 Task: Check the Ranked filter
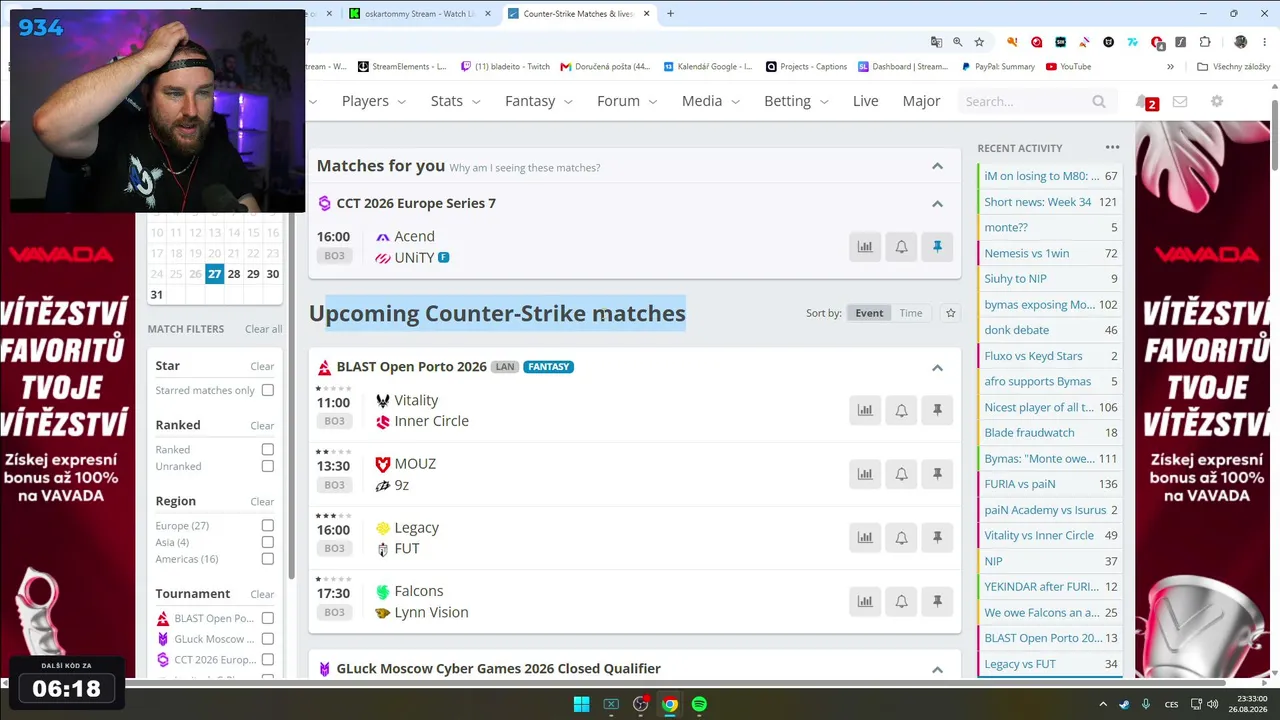tap(267, 449)
